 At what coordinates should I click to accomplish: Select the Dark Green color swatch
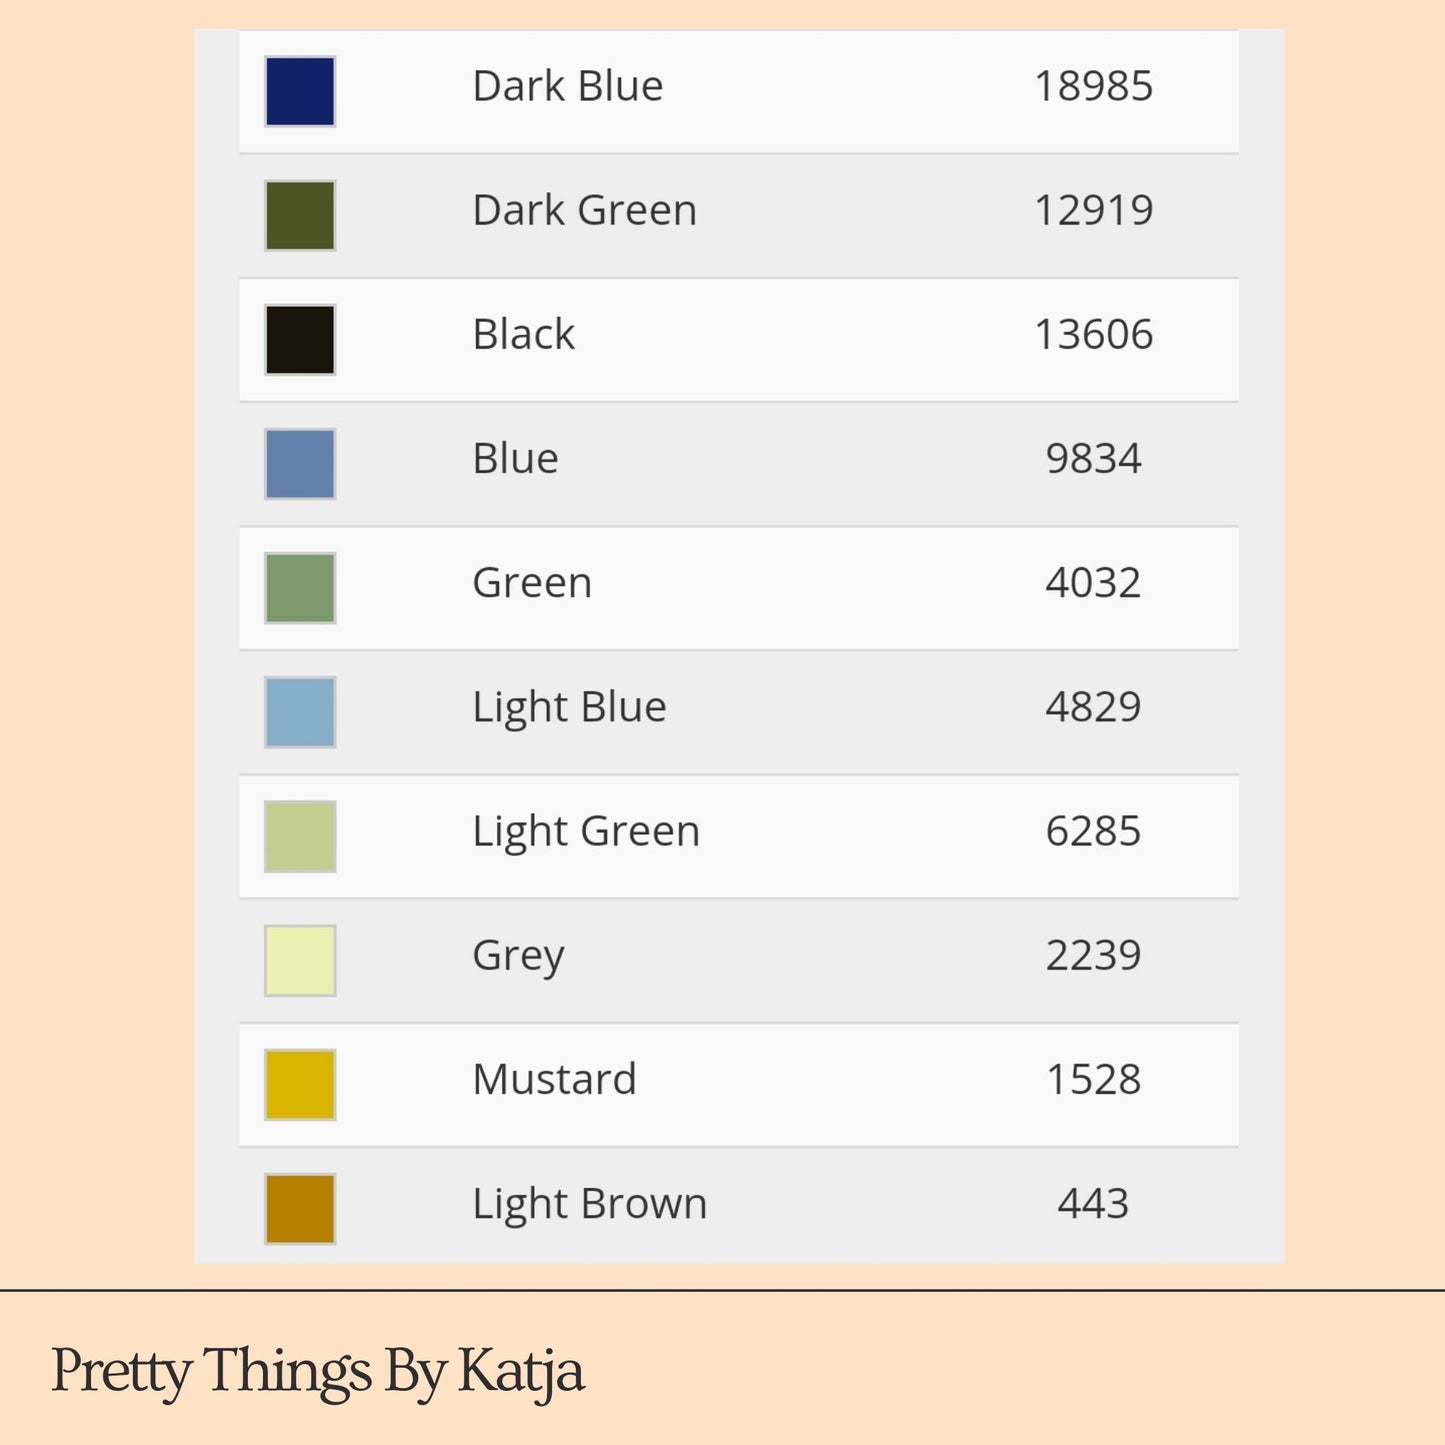(x=300, y=215)
